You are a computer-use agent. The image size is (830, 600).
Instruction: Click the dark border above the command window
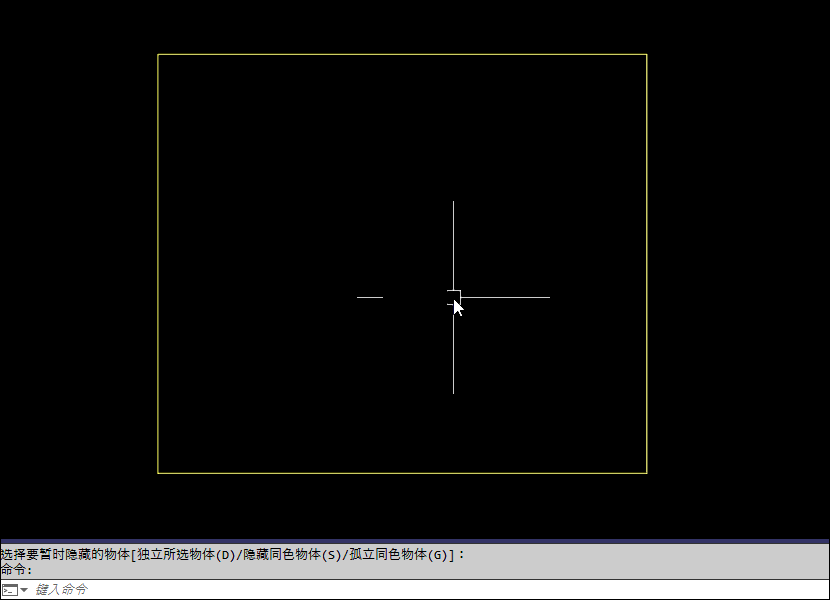415,541
